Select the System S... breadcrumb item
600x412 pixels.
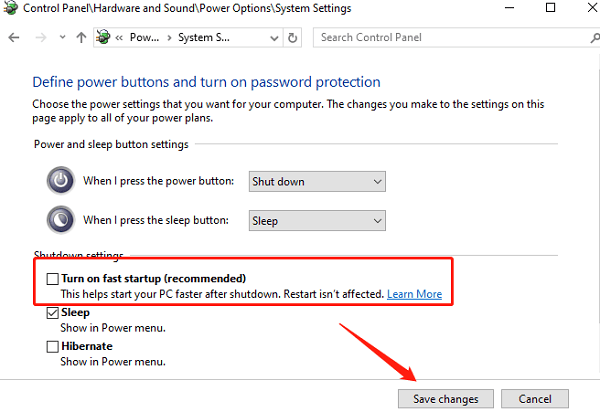[204, 37]
